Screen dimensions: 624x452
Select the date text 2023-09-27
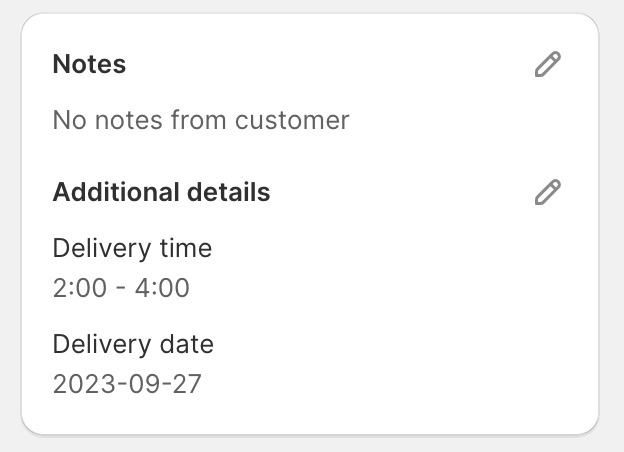(127, 384)
